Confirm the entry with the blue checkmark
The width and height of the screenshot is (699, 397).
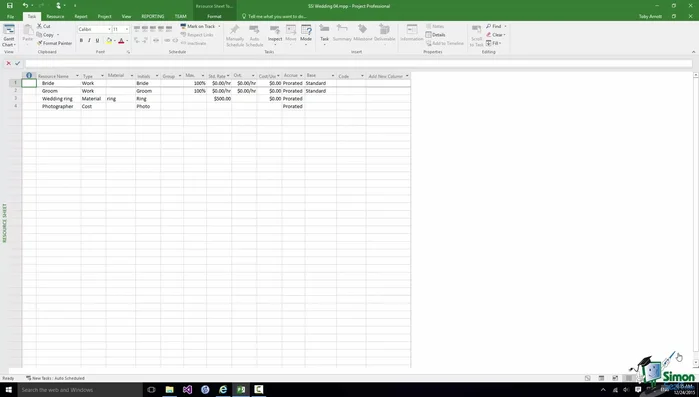(17, 64)
